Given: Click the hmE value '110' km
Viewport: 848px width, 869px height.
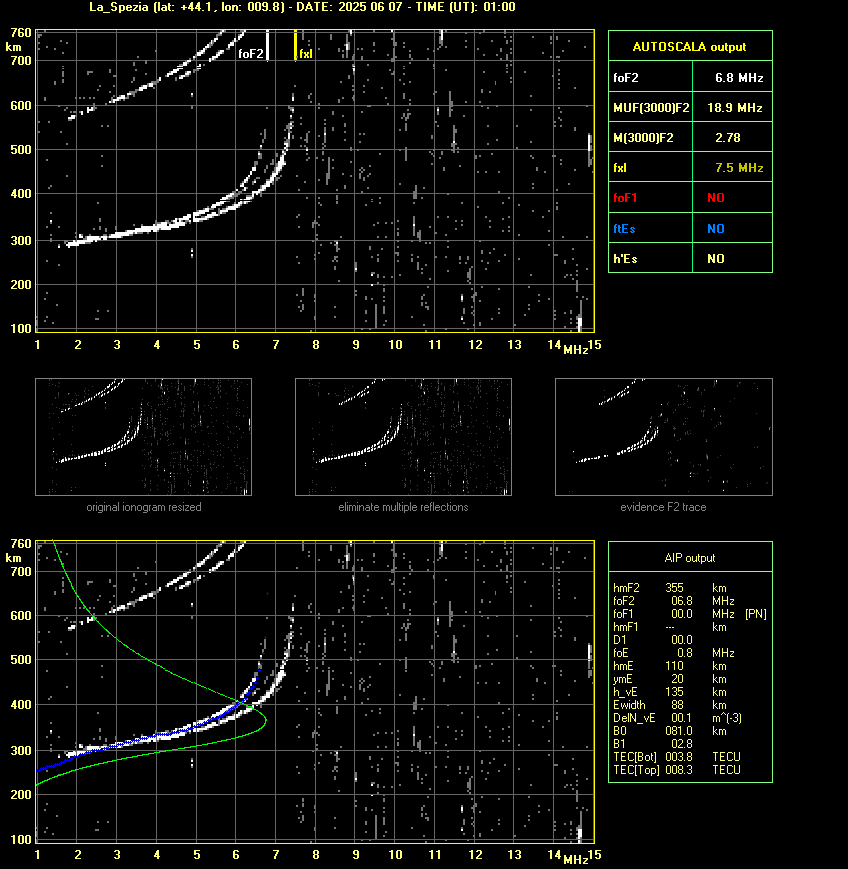Looking at the screenshot, I should pos(674,666).
